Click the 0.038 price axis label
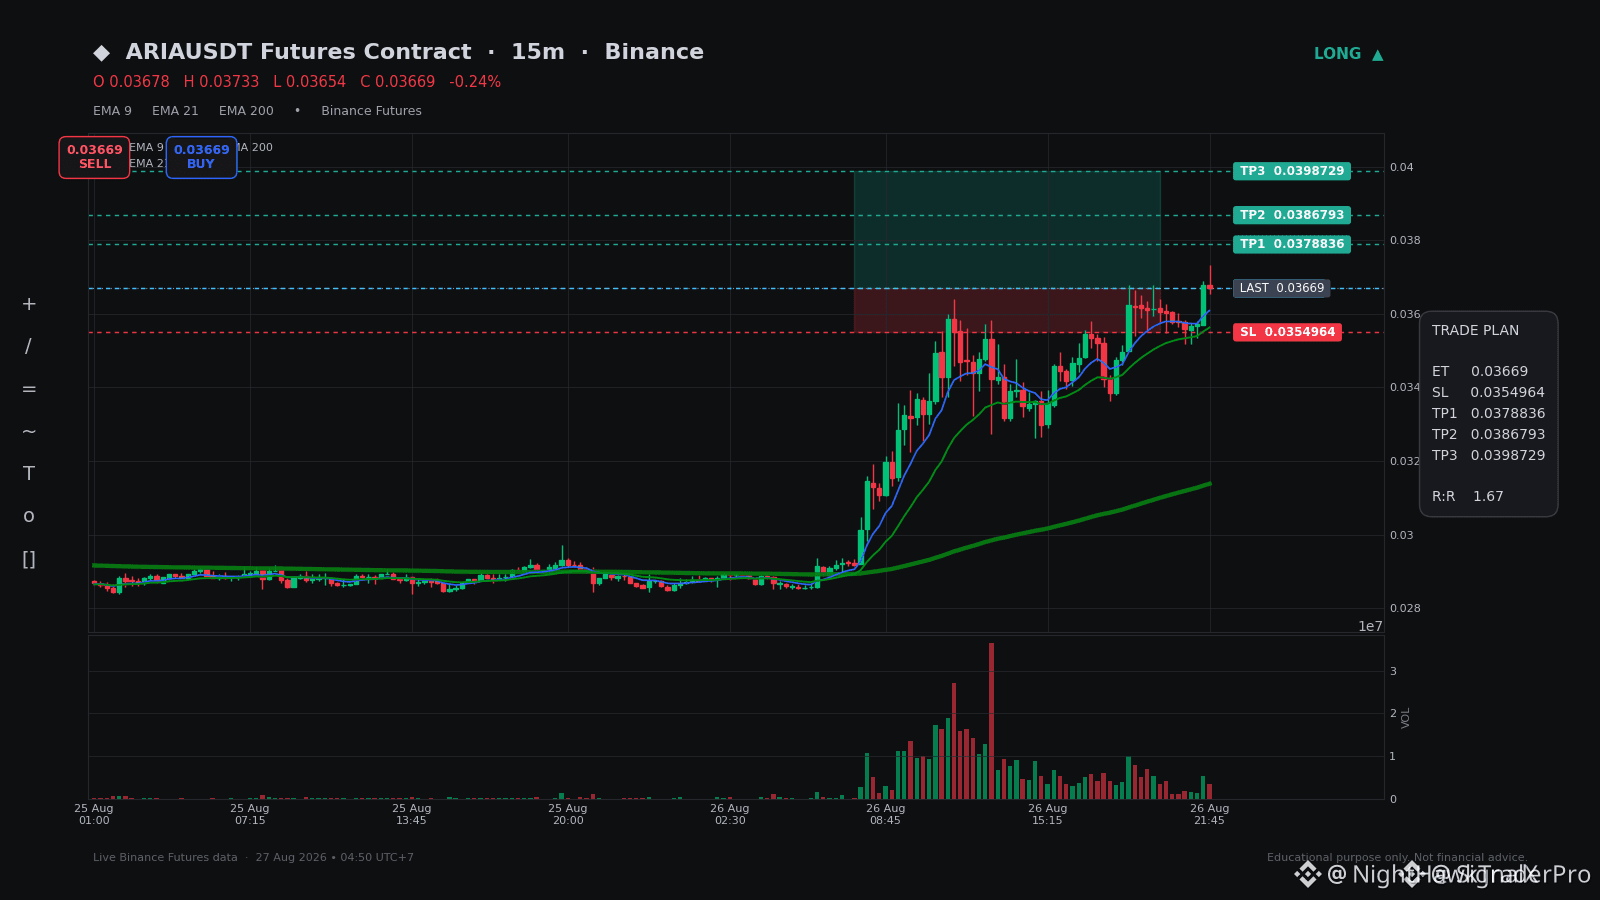 (x=1405, y=241)
